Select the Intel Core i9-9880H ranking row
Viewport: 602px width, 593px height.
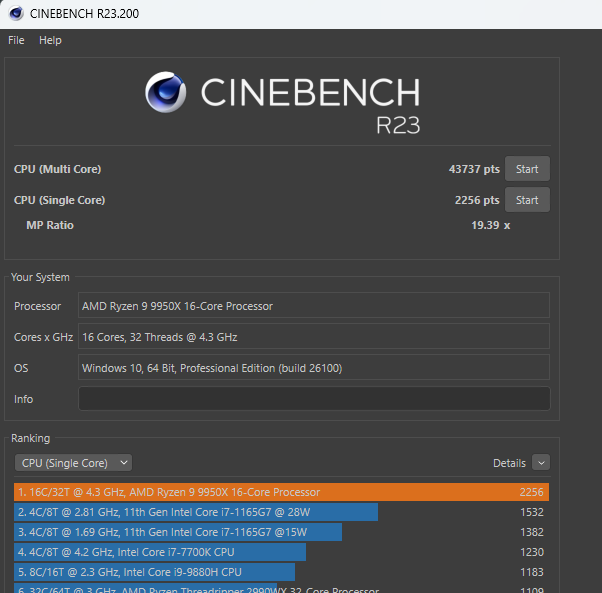(281, 572)
